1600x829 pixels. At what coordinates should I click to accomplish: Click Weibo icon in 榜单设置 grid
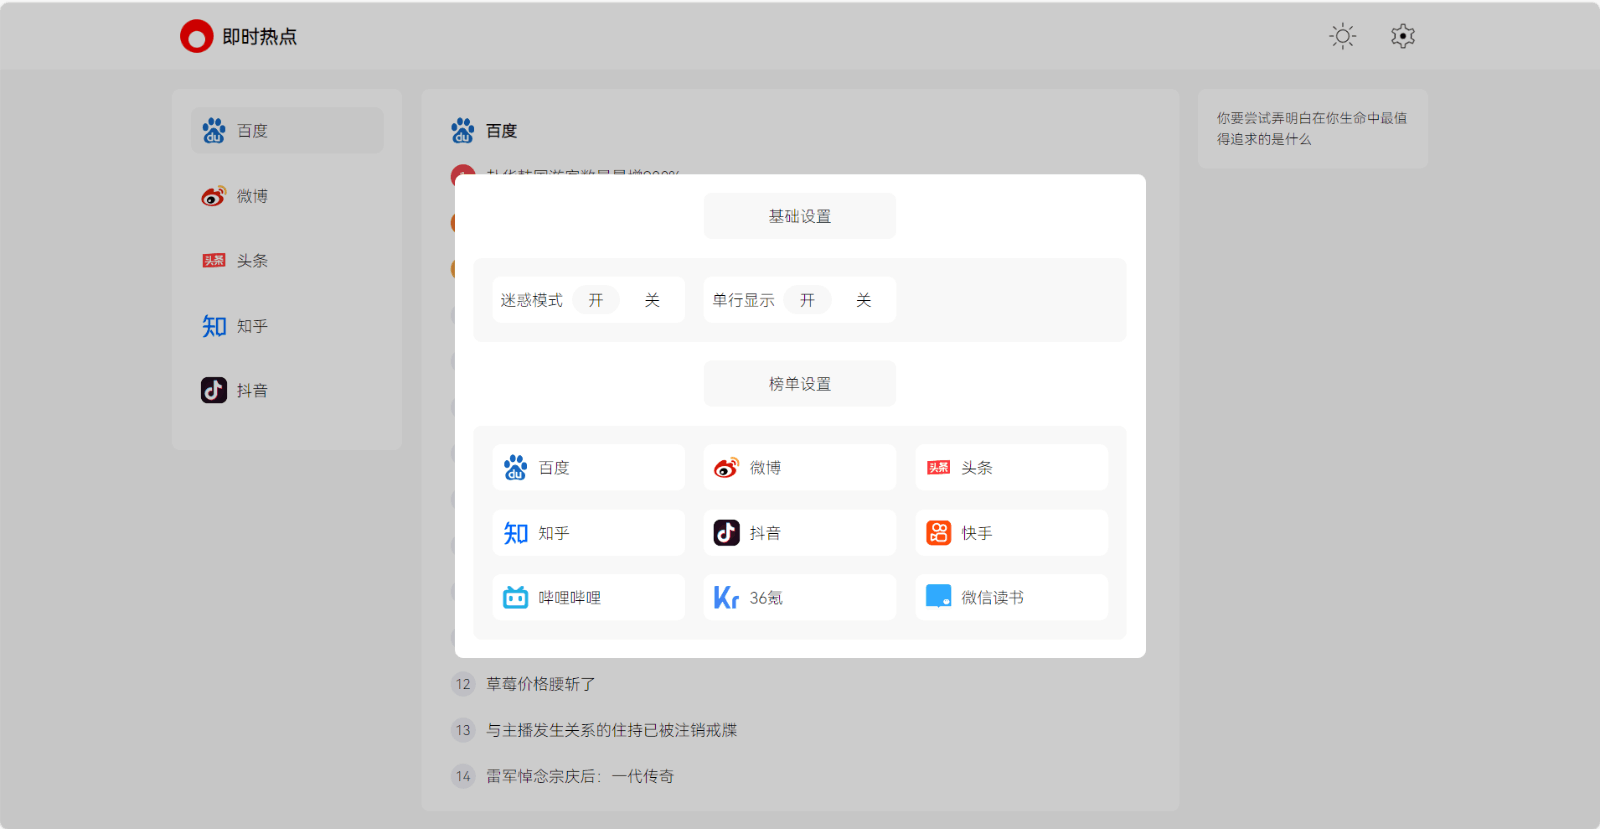726,468
